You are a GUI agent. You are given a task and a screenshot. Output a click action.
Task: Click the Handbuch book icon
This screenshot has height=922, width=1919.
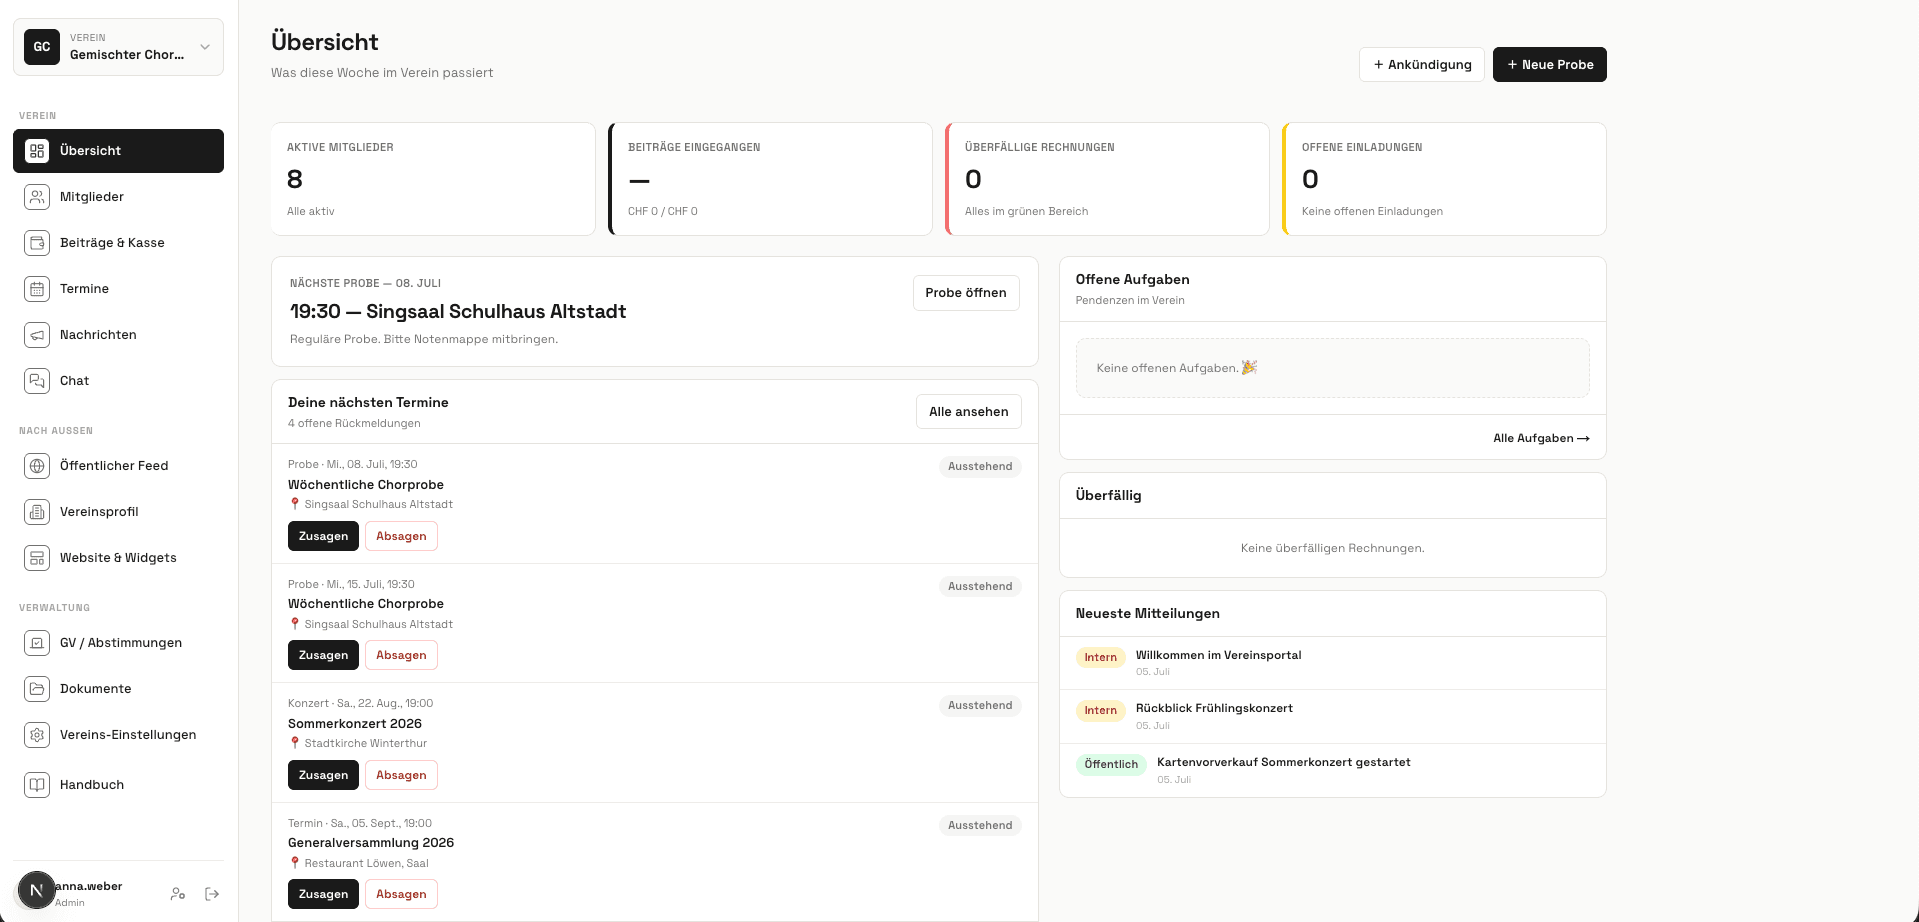pos(37,785)
